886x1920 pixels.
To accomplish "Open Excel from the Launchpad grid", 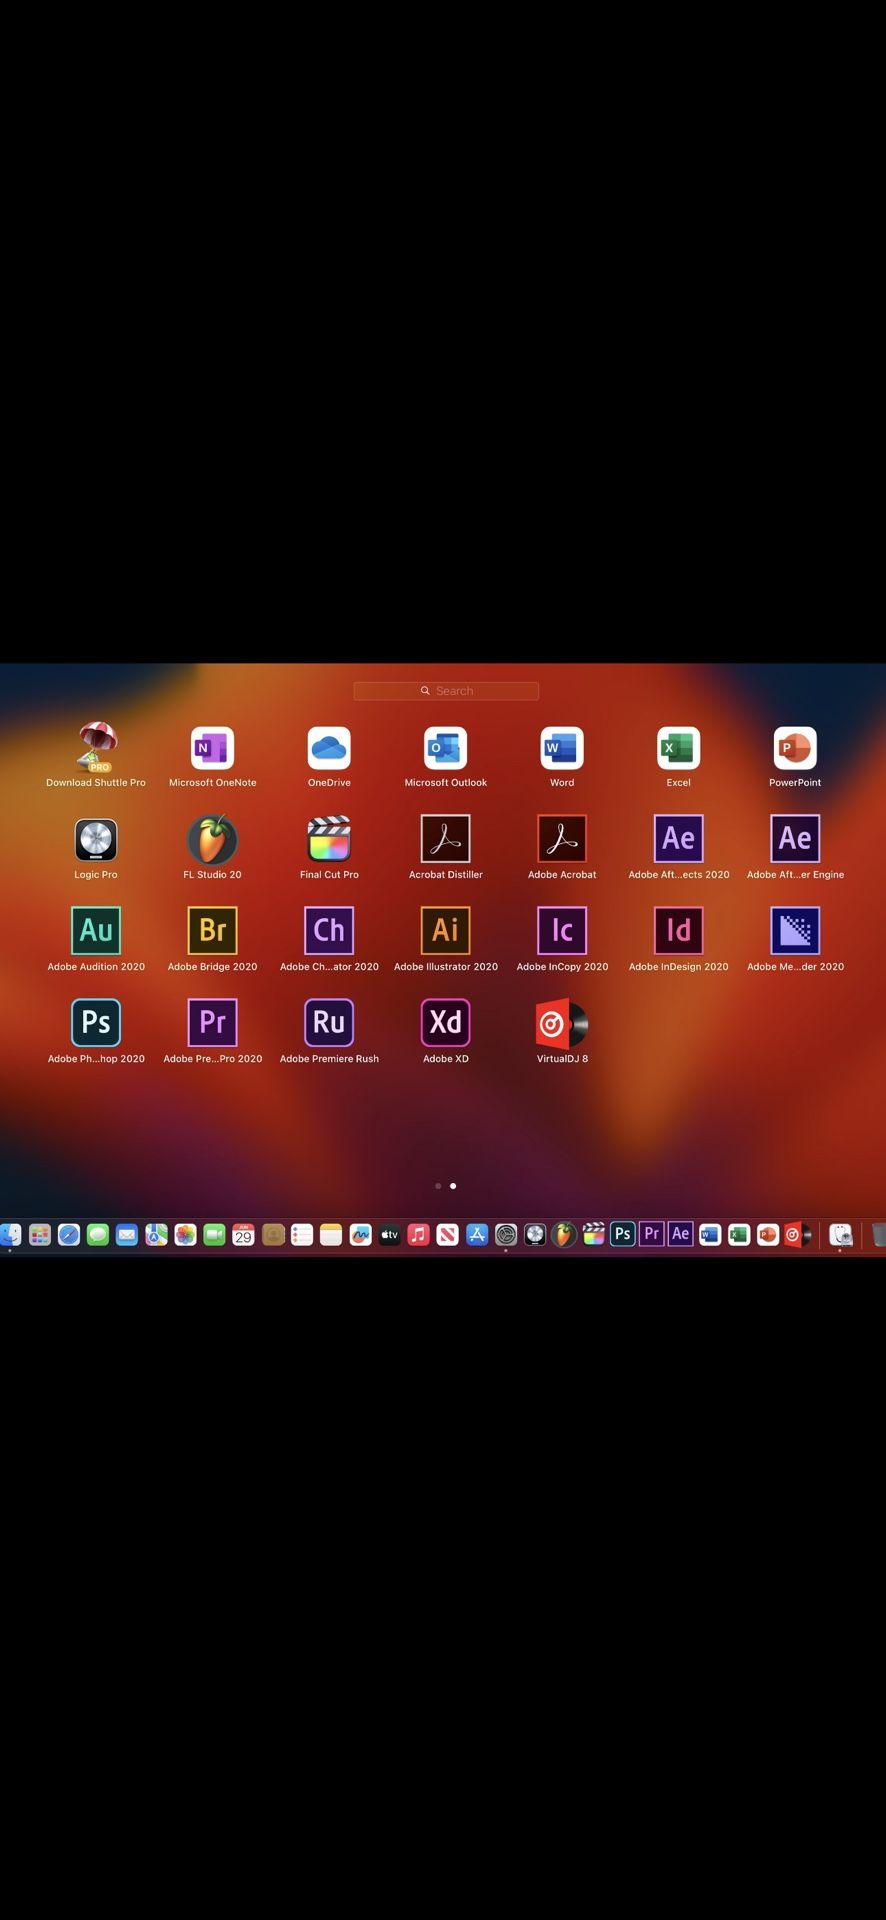I will 679,747.
